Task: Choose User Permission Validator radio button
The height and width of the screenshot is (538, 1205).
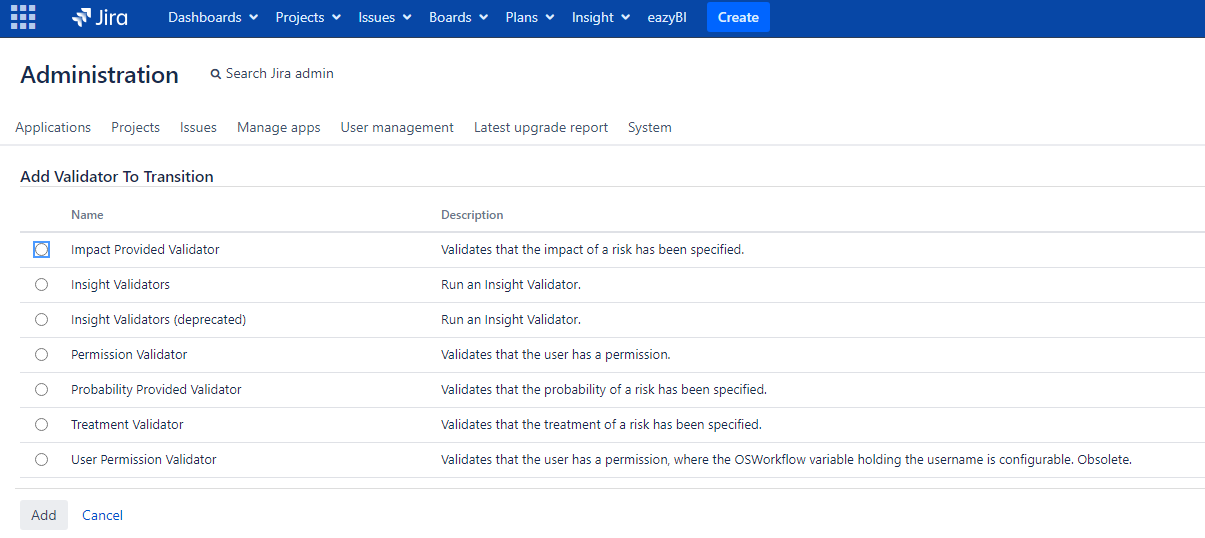Action: click(41, 460)
